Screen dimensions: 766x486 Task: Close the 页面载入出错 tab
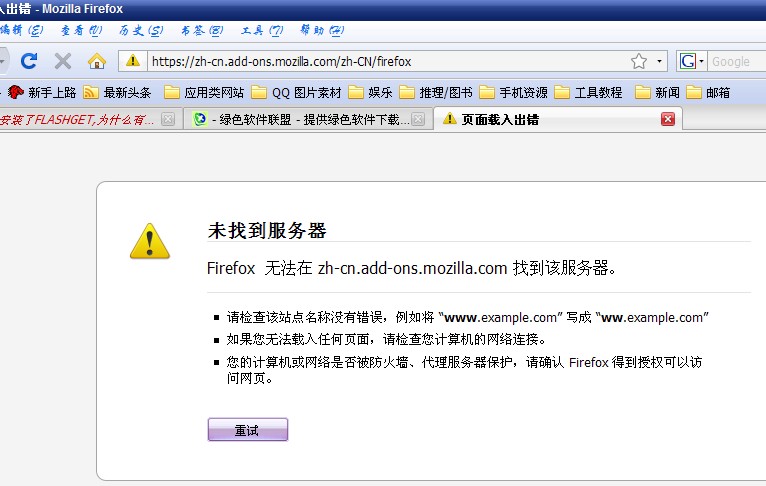pyautogui.click(x=668, y=119)
